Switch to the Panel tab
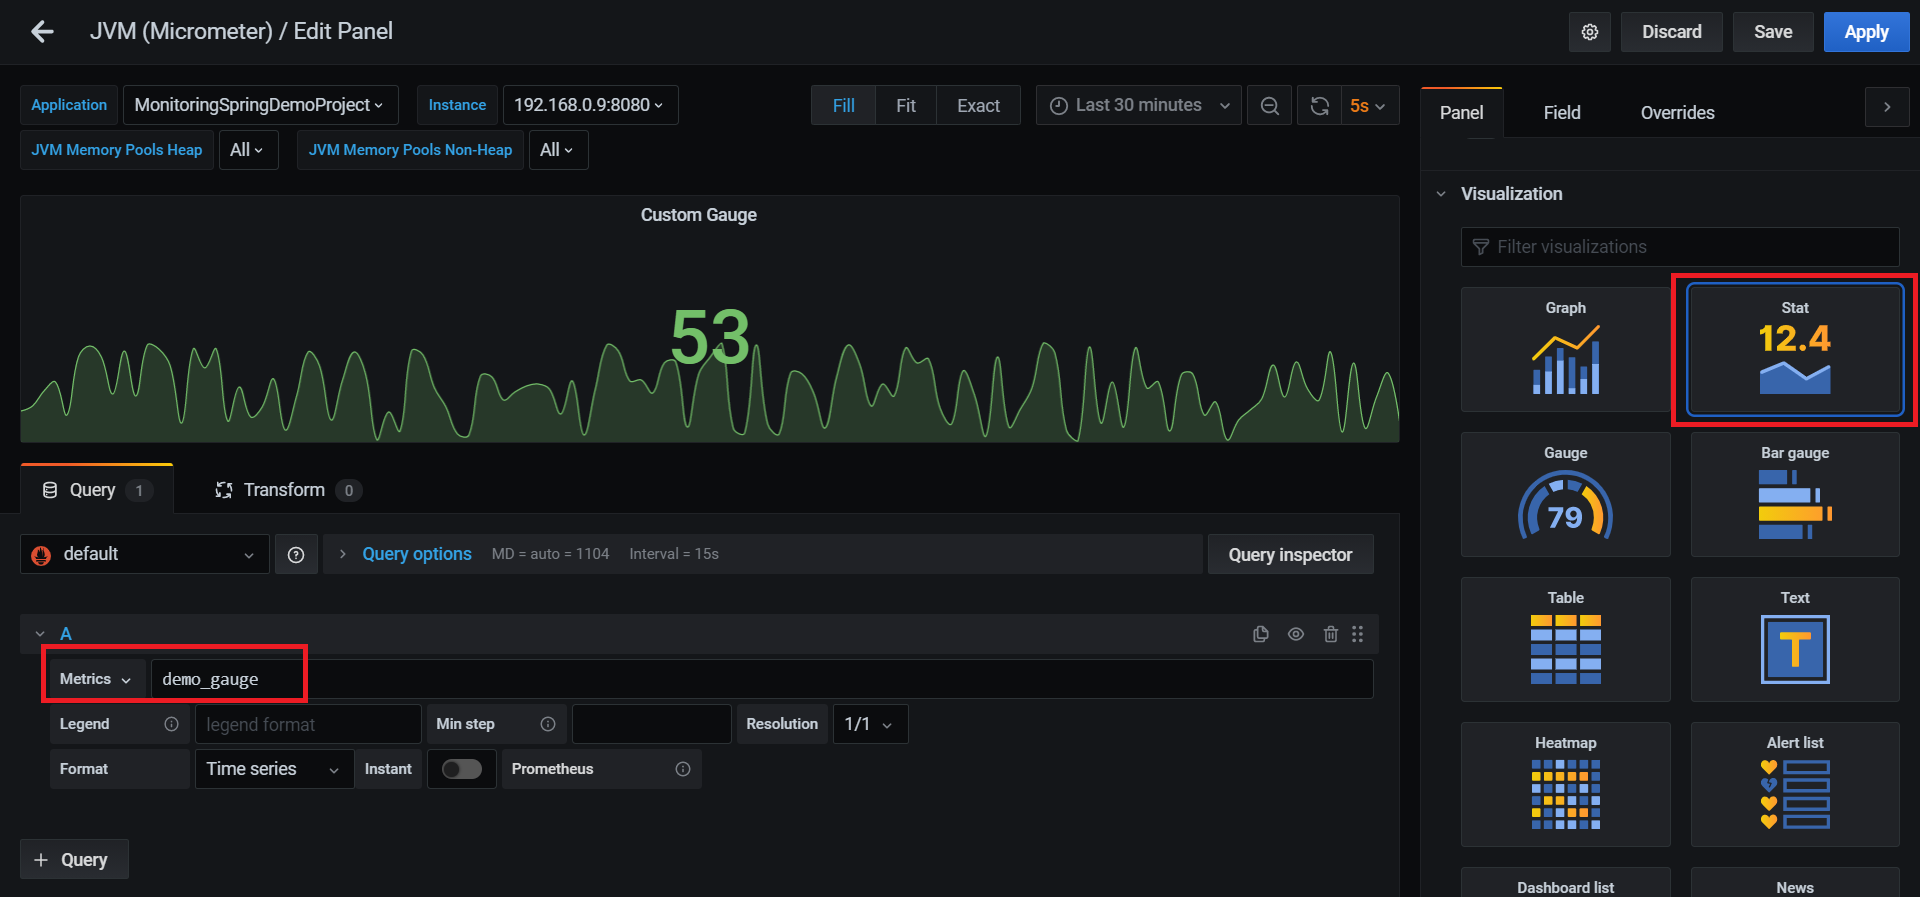This screenshot has width=1920, height=897. point(1461,113)
